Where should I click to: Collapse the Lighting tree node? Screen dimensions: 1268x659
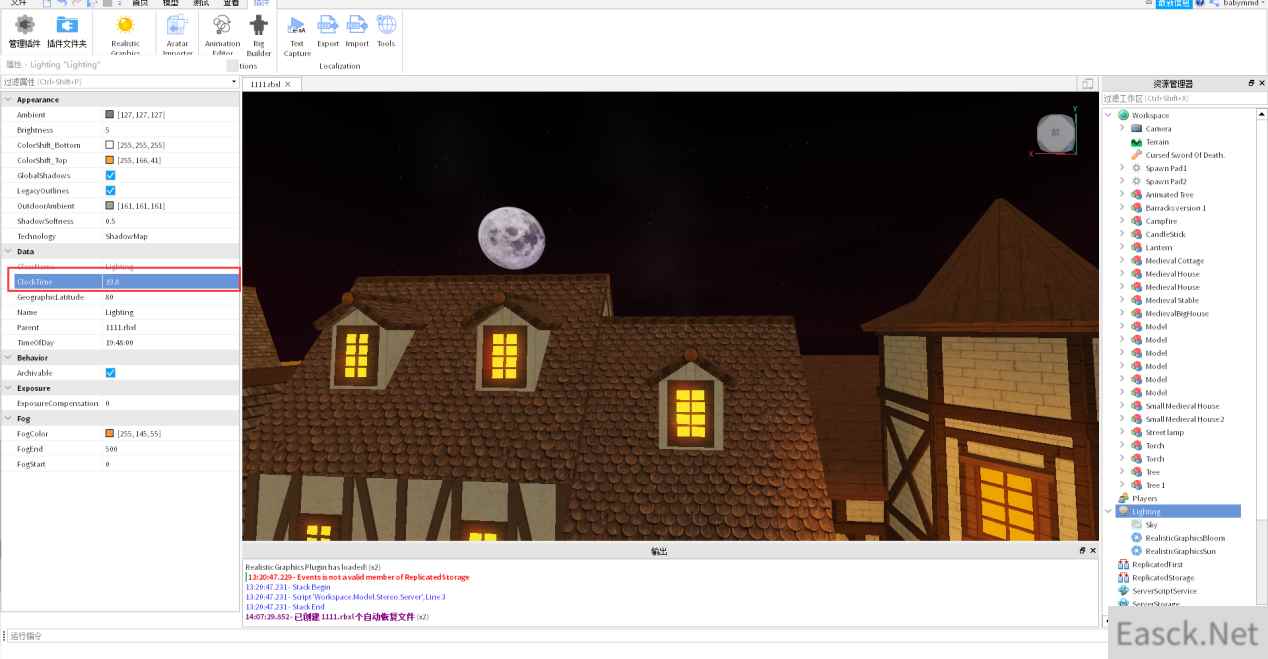pos(1108,511)
